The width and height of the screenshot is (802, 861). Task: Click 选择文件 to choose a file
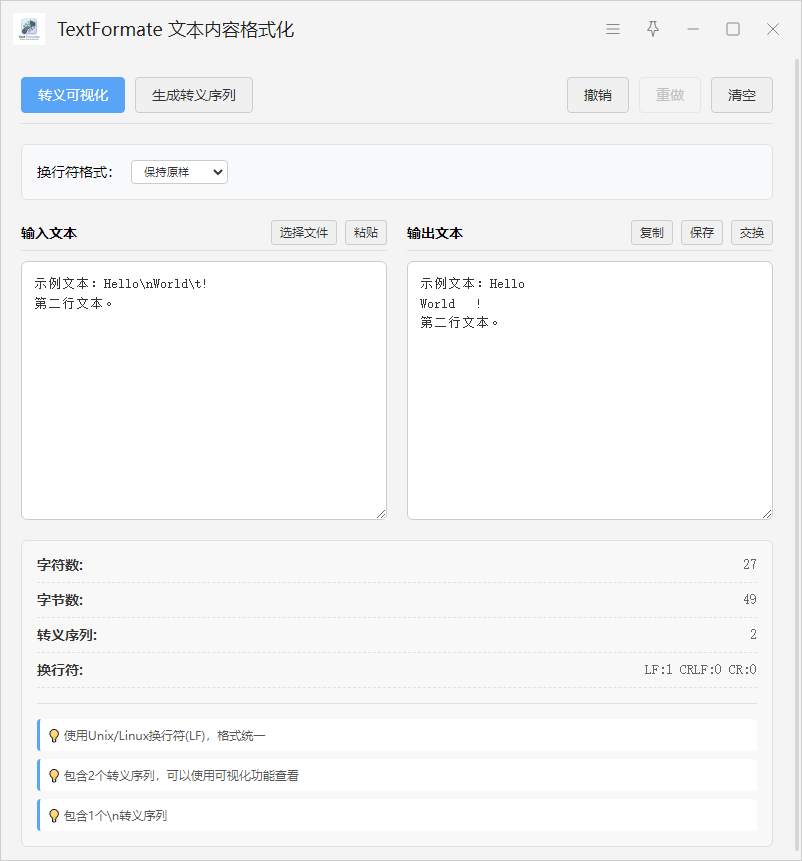click(304, 233)
